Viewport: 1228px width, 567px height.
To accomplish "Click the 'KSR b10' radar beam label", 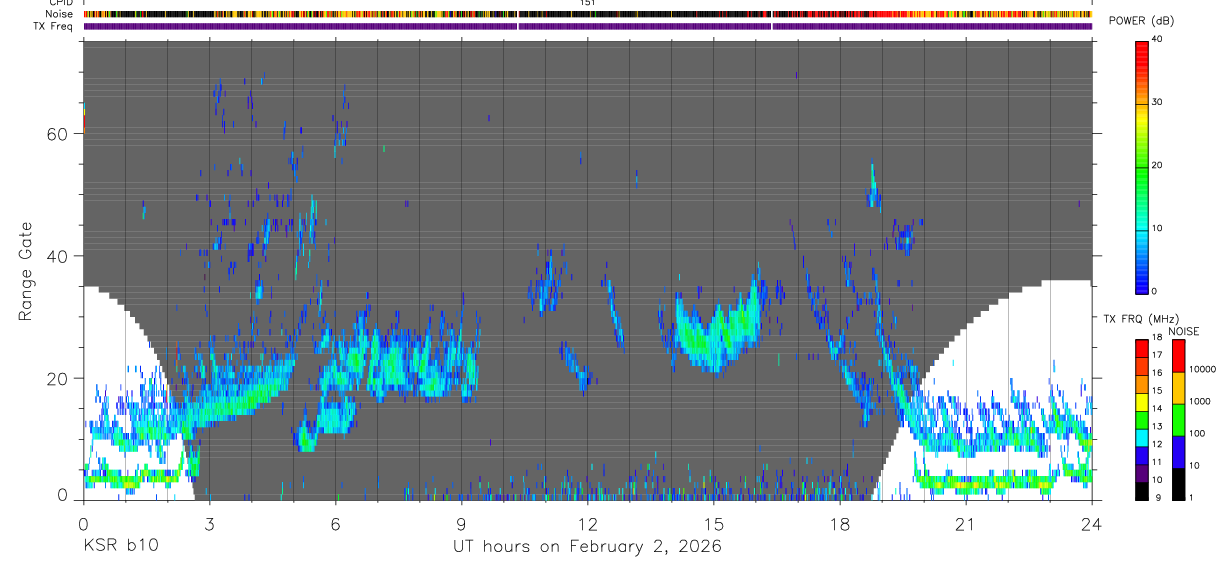I will tap(120, 546).
